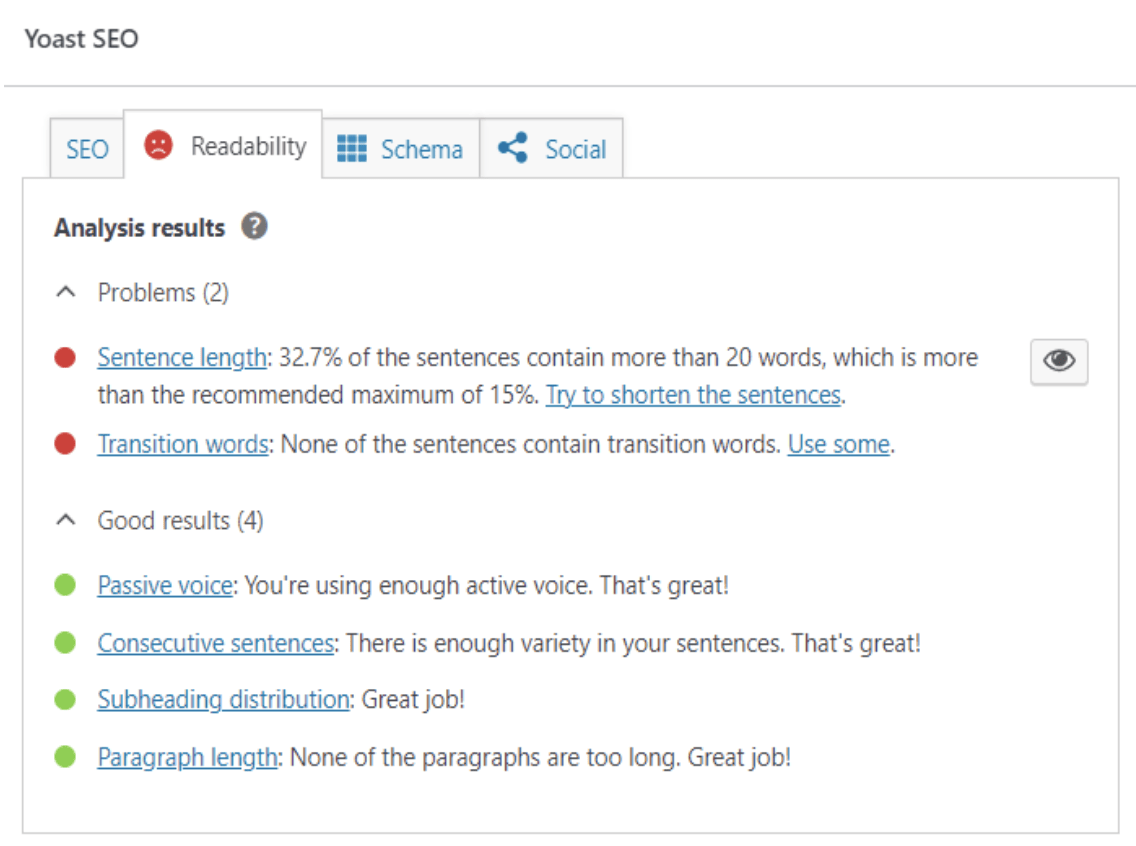Click text "You're using enough active voice"
This screenshot has width=1136, height=846.
pos(418,585)
